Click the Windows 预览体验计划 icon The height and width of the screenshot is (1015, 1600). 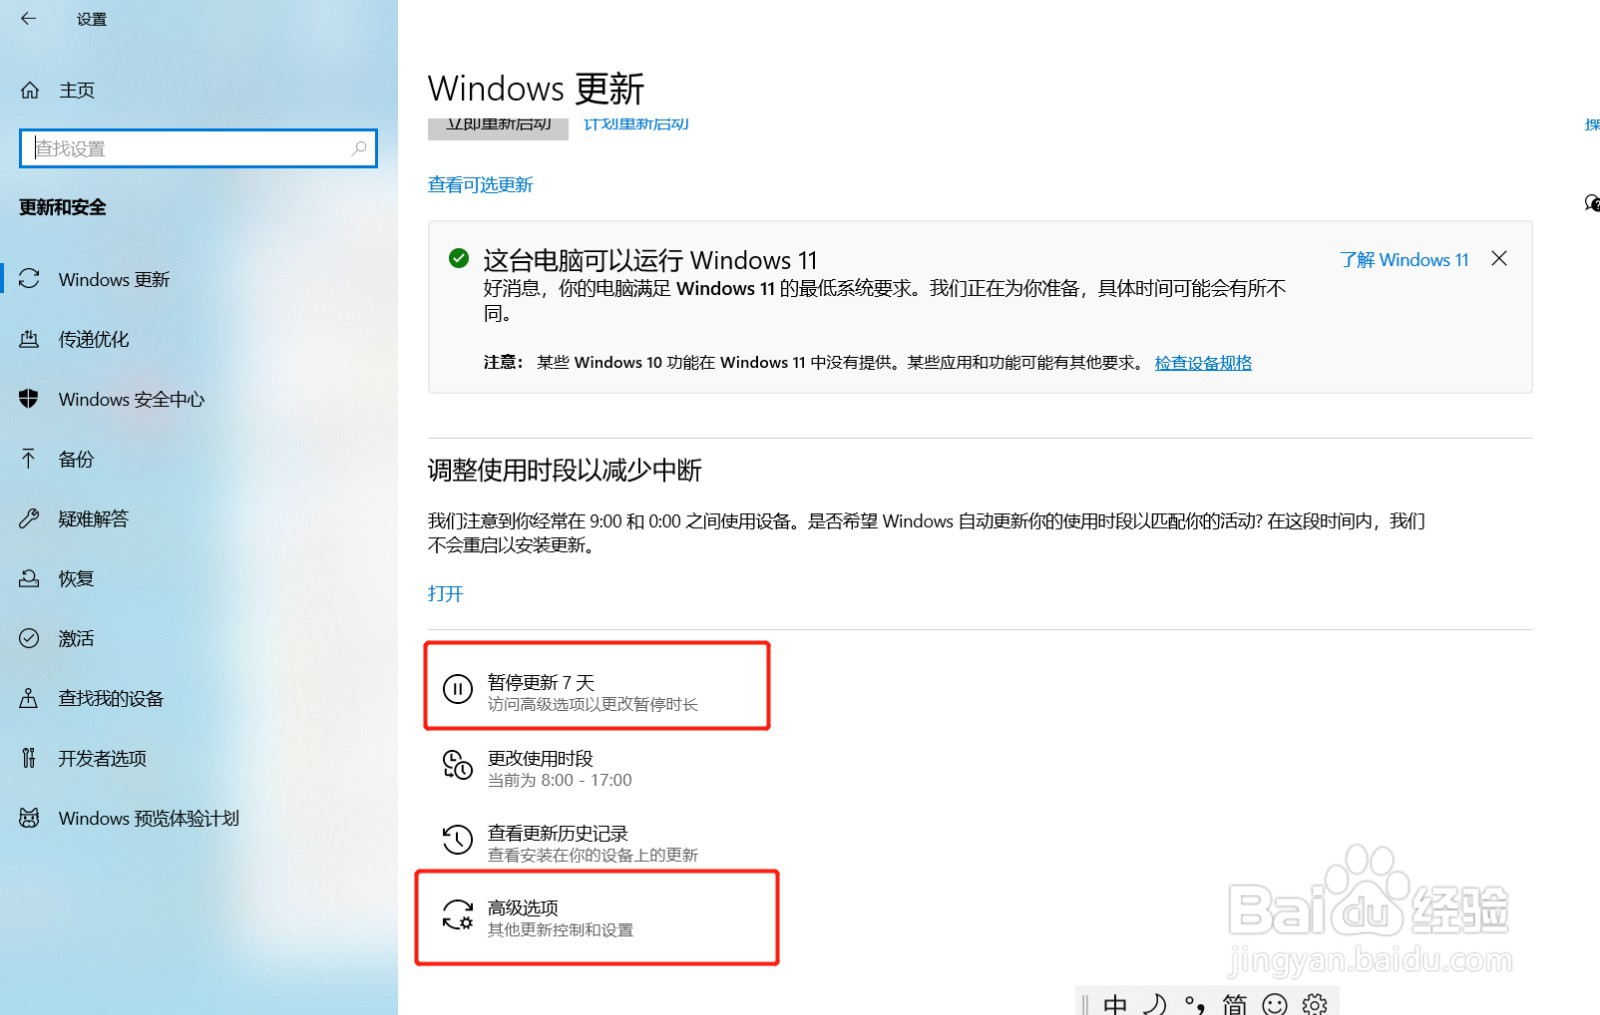click(29, 818)
